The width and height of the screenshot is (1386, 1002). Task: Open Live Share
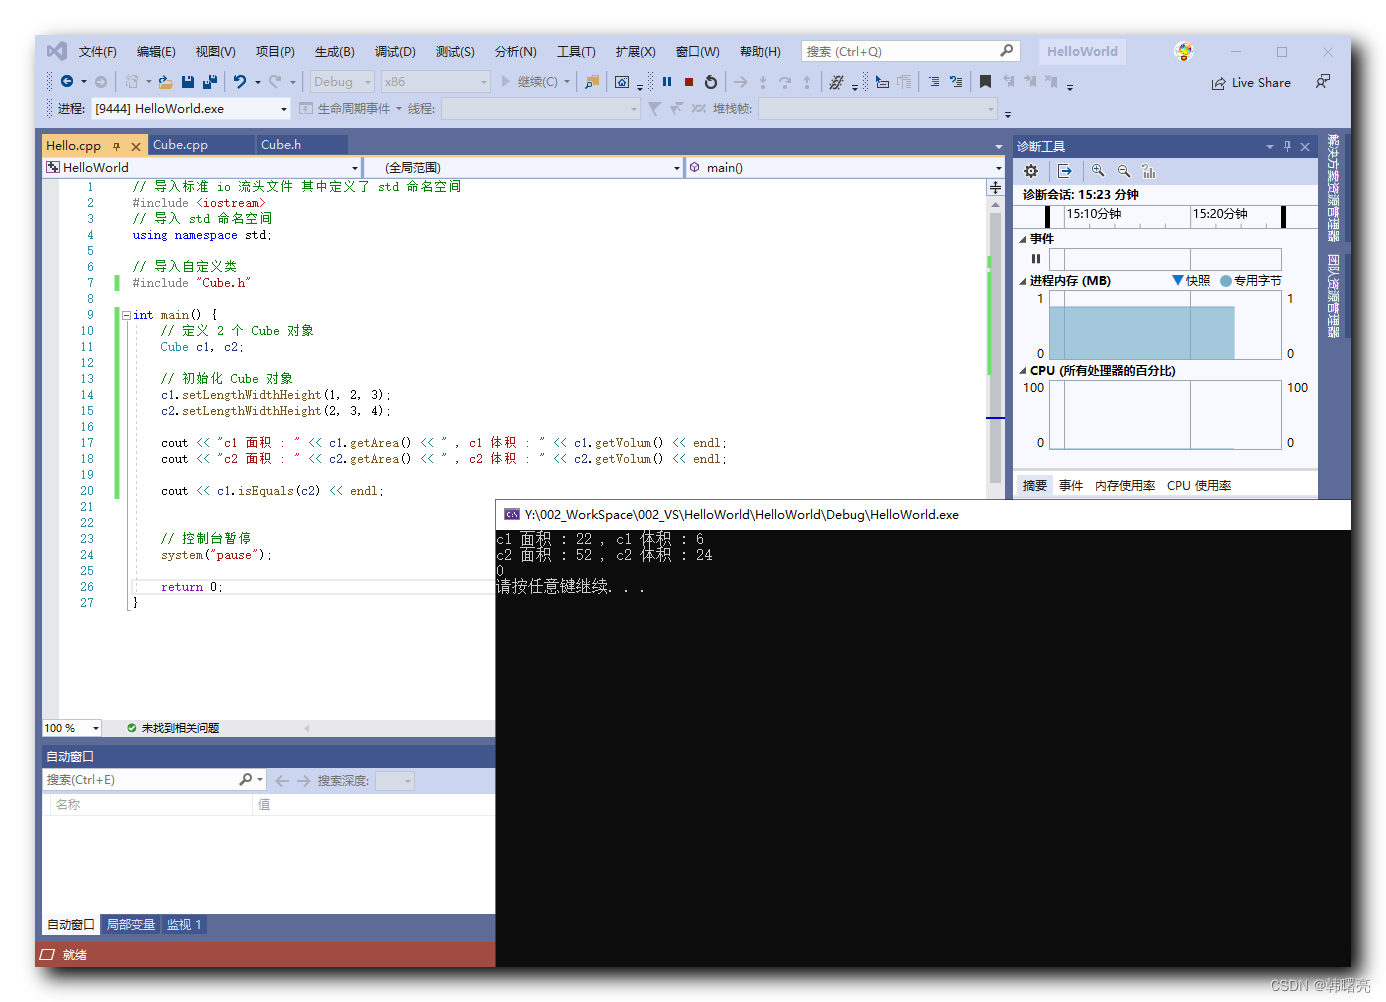tap(1251, 83)
